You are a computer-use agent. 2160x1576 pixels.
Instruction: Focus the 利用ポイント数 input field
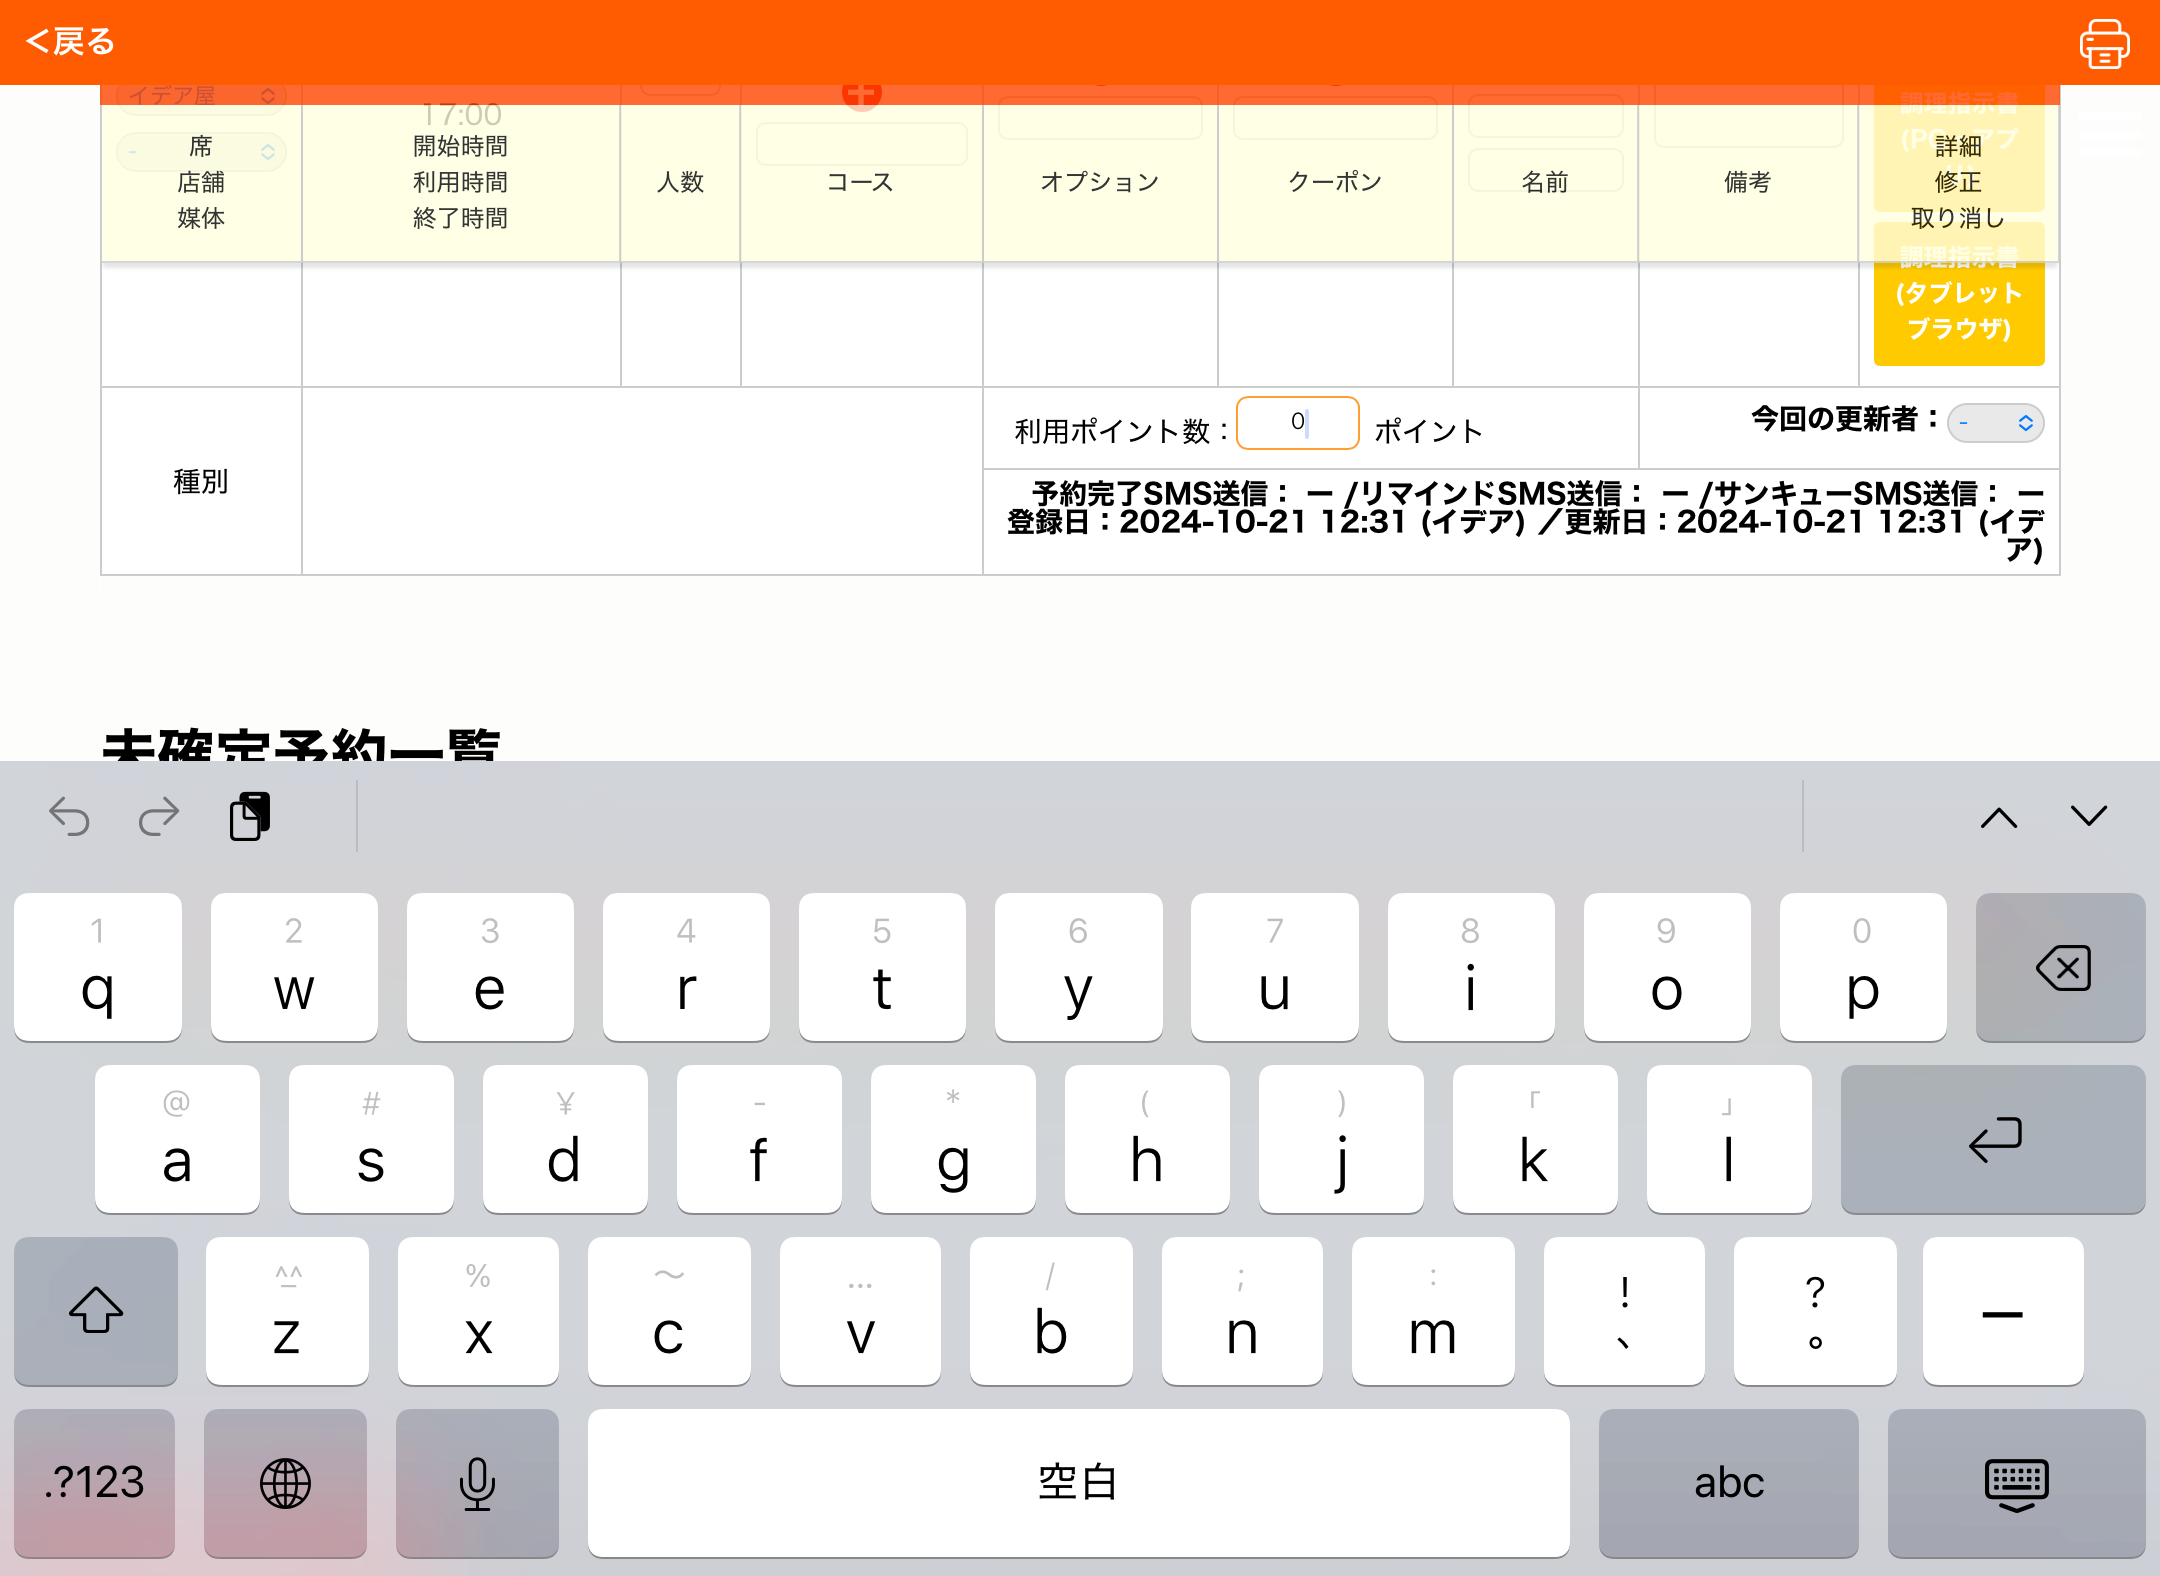tap(1298, 423)
